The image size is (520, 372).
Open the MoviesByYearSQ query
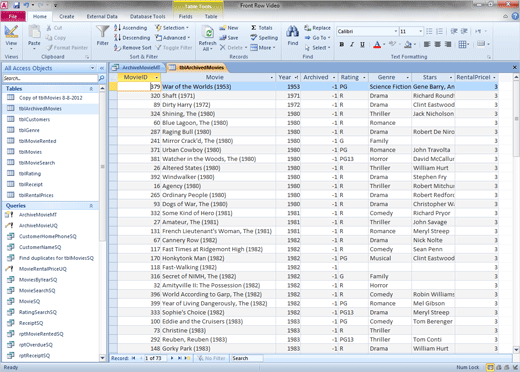[38, 280]
